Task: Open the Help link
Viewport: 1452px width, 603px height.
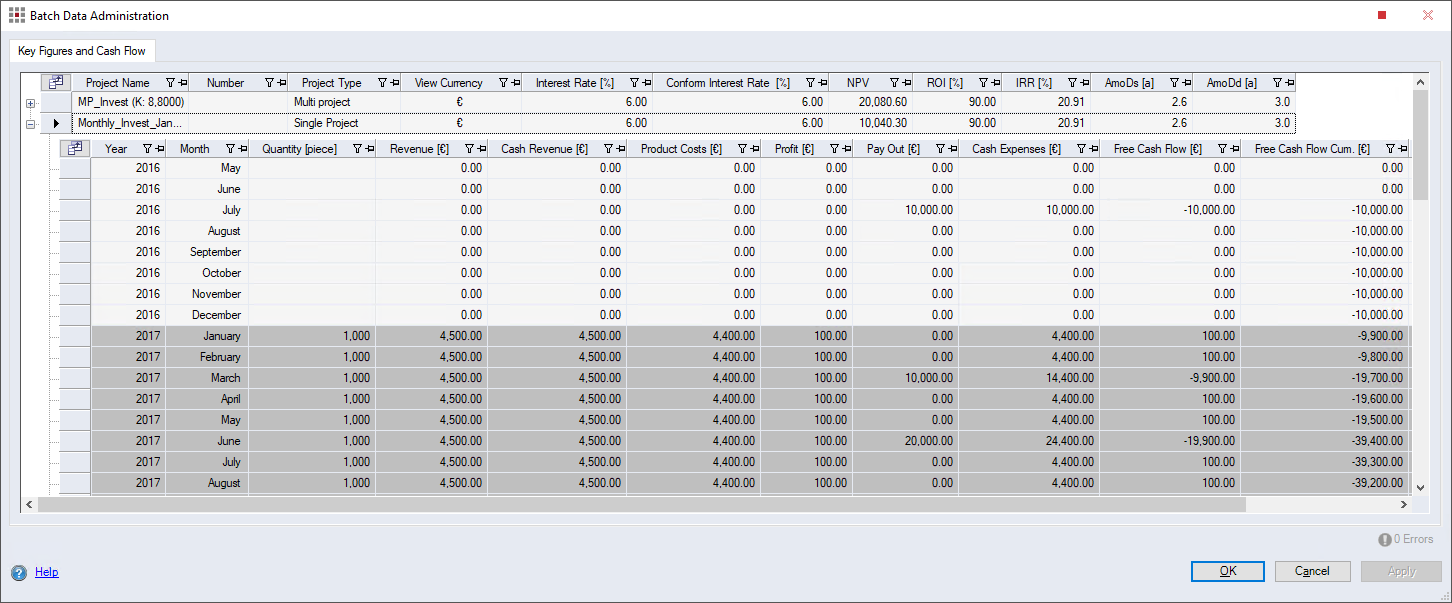Action: click(x=46, y=572)
